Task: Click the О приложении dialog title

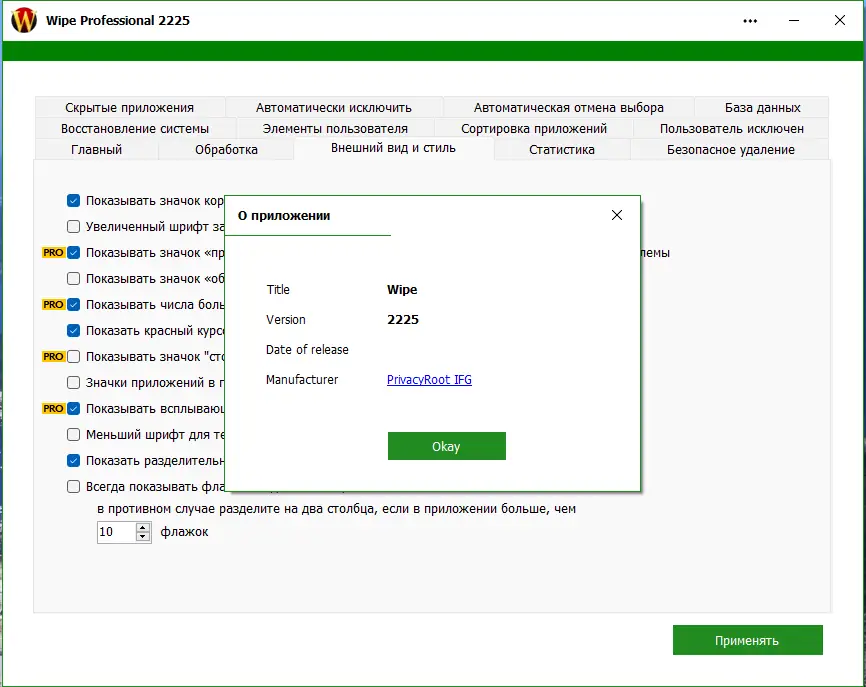Action: tap(284, 215)
